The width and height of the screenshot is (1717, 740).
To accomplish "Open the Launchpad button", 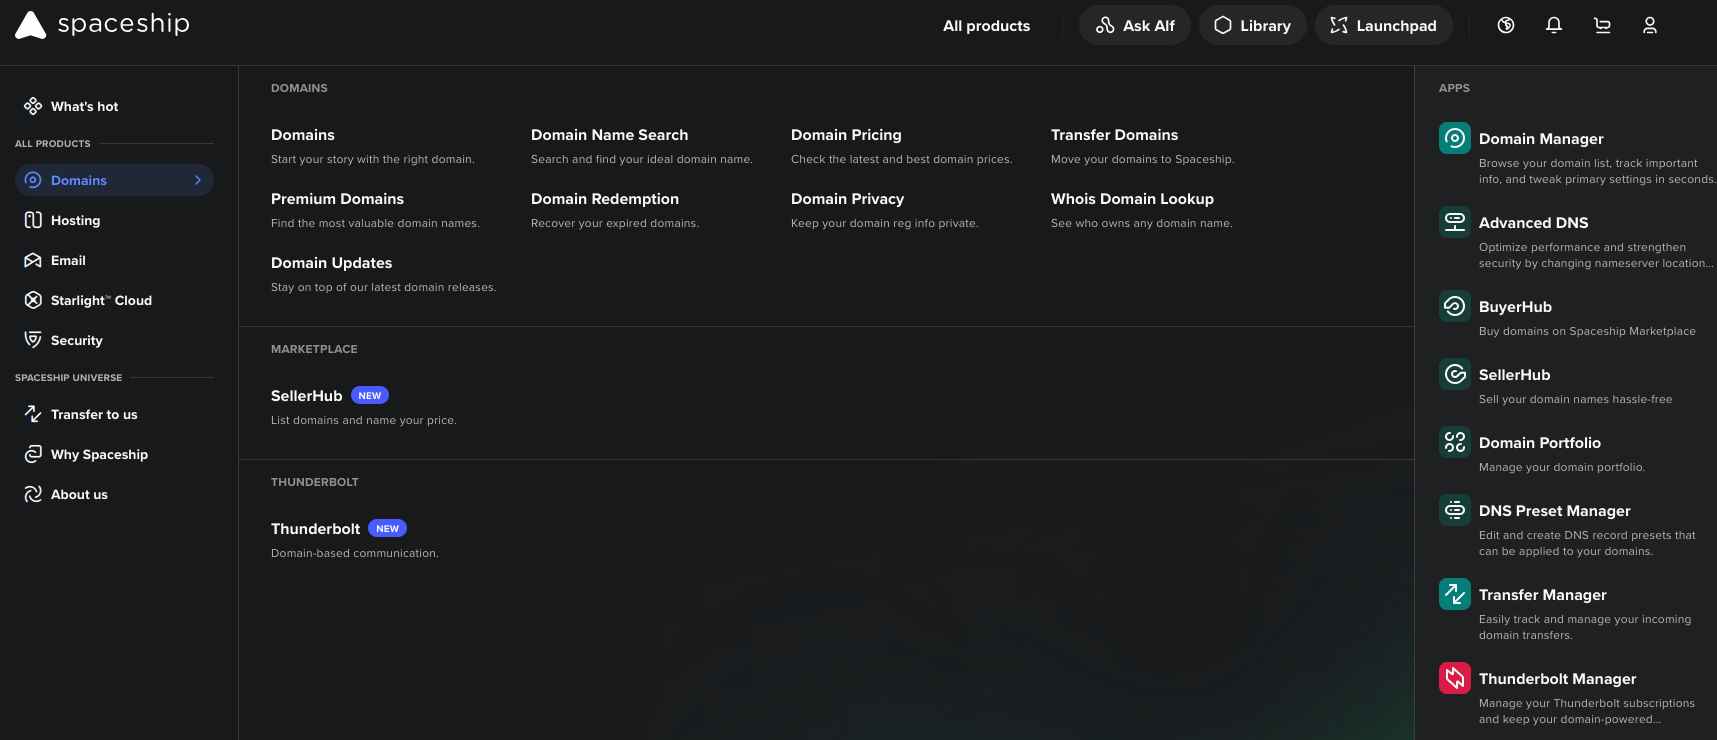I will (1383, 26).
